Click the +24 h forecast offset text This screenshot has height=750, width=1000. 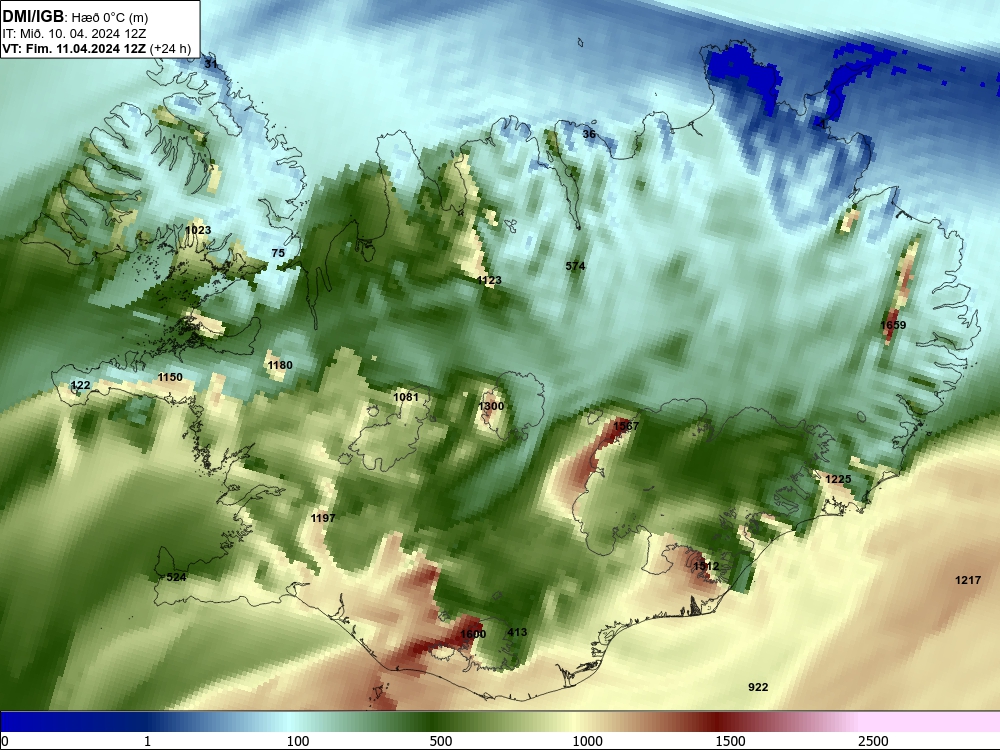(x=170, y=48)
